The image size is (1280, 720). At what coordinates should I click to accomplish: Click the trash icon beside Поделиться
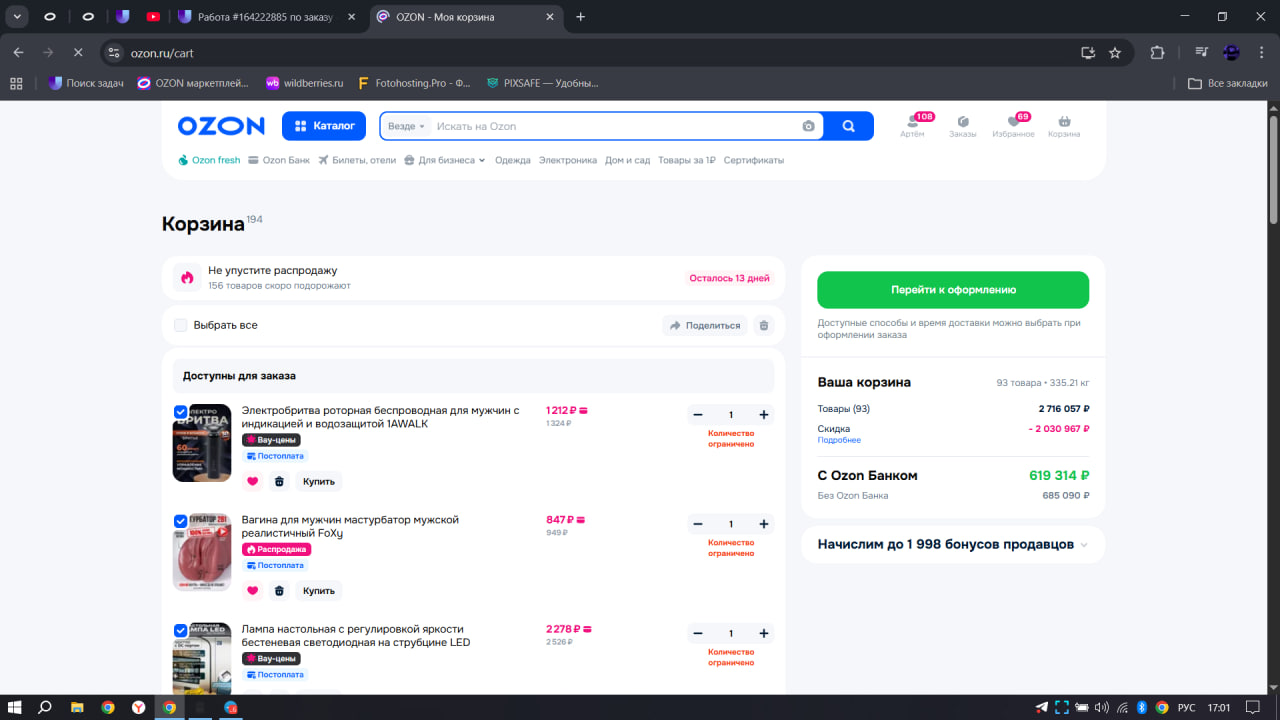764,325
